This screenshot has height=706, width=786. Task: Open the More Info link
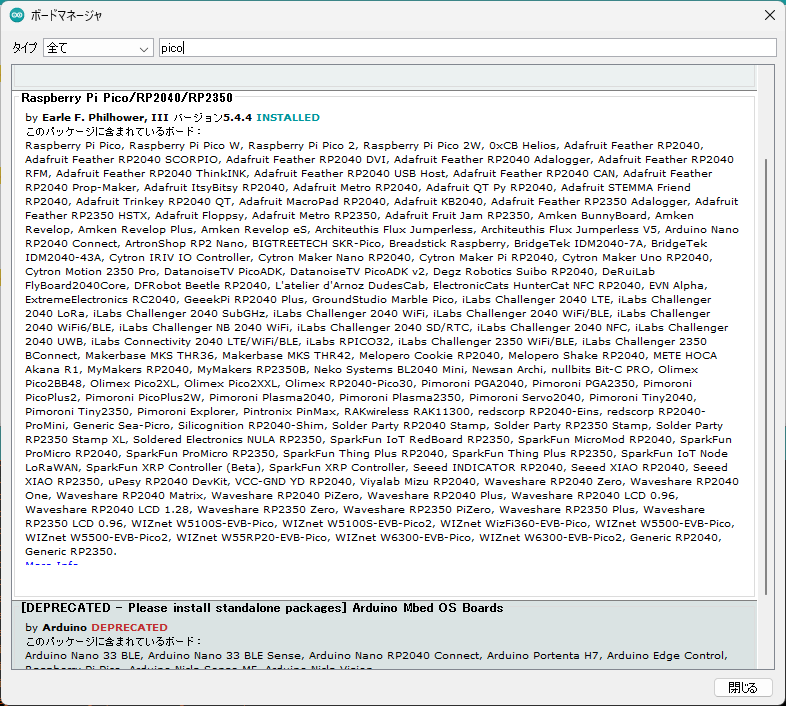click(x=51, y=565)
